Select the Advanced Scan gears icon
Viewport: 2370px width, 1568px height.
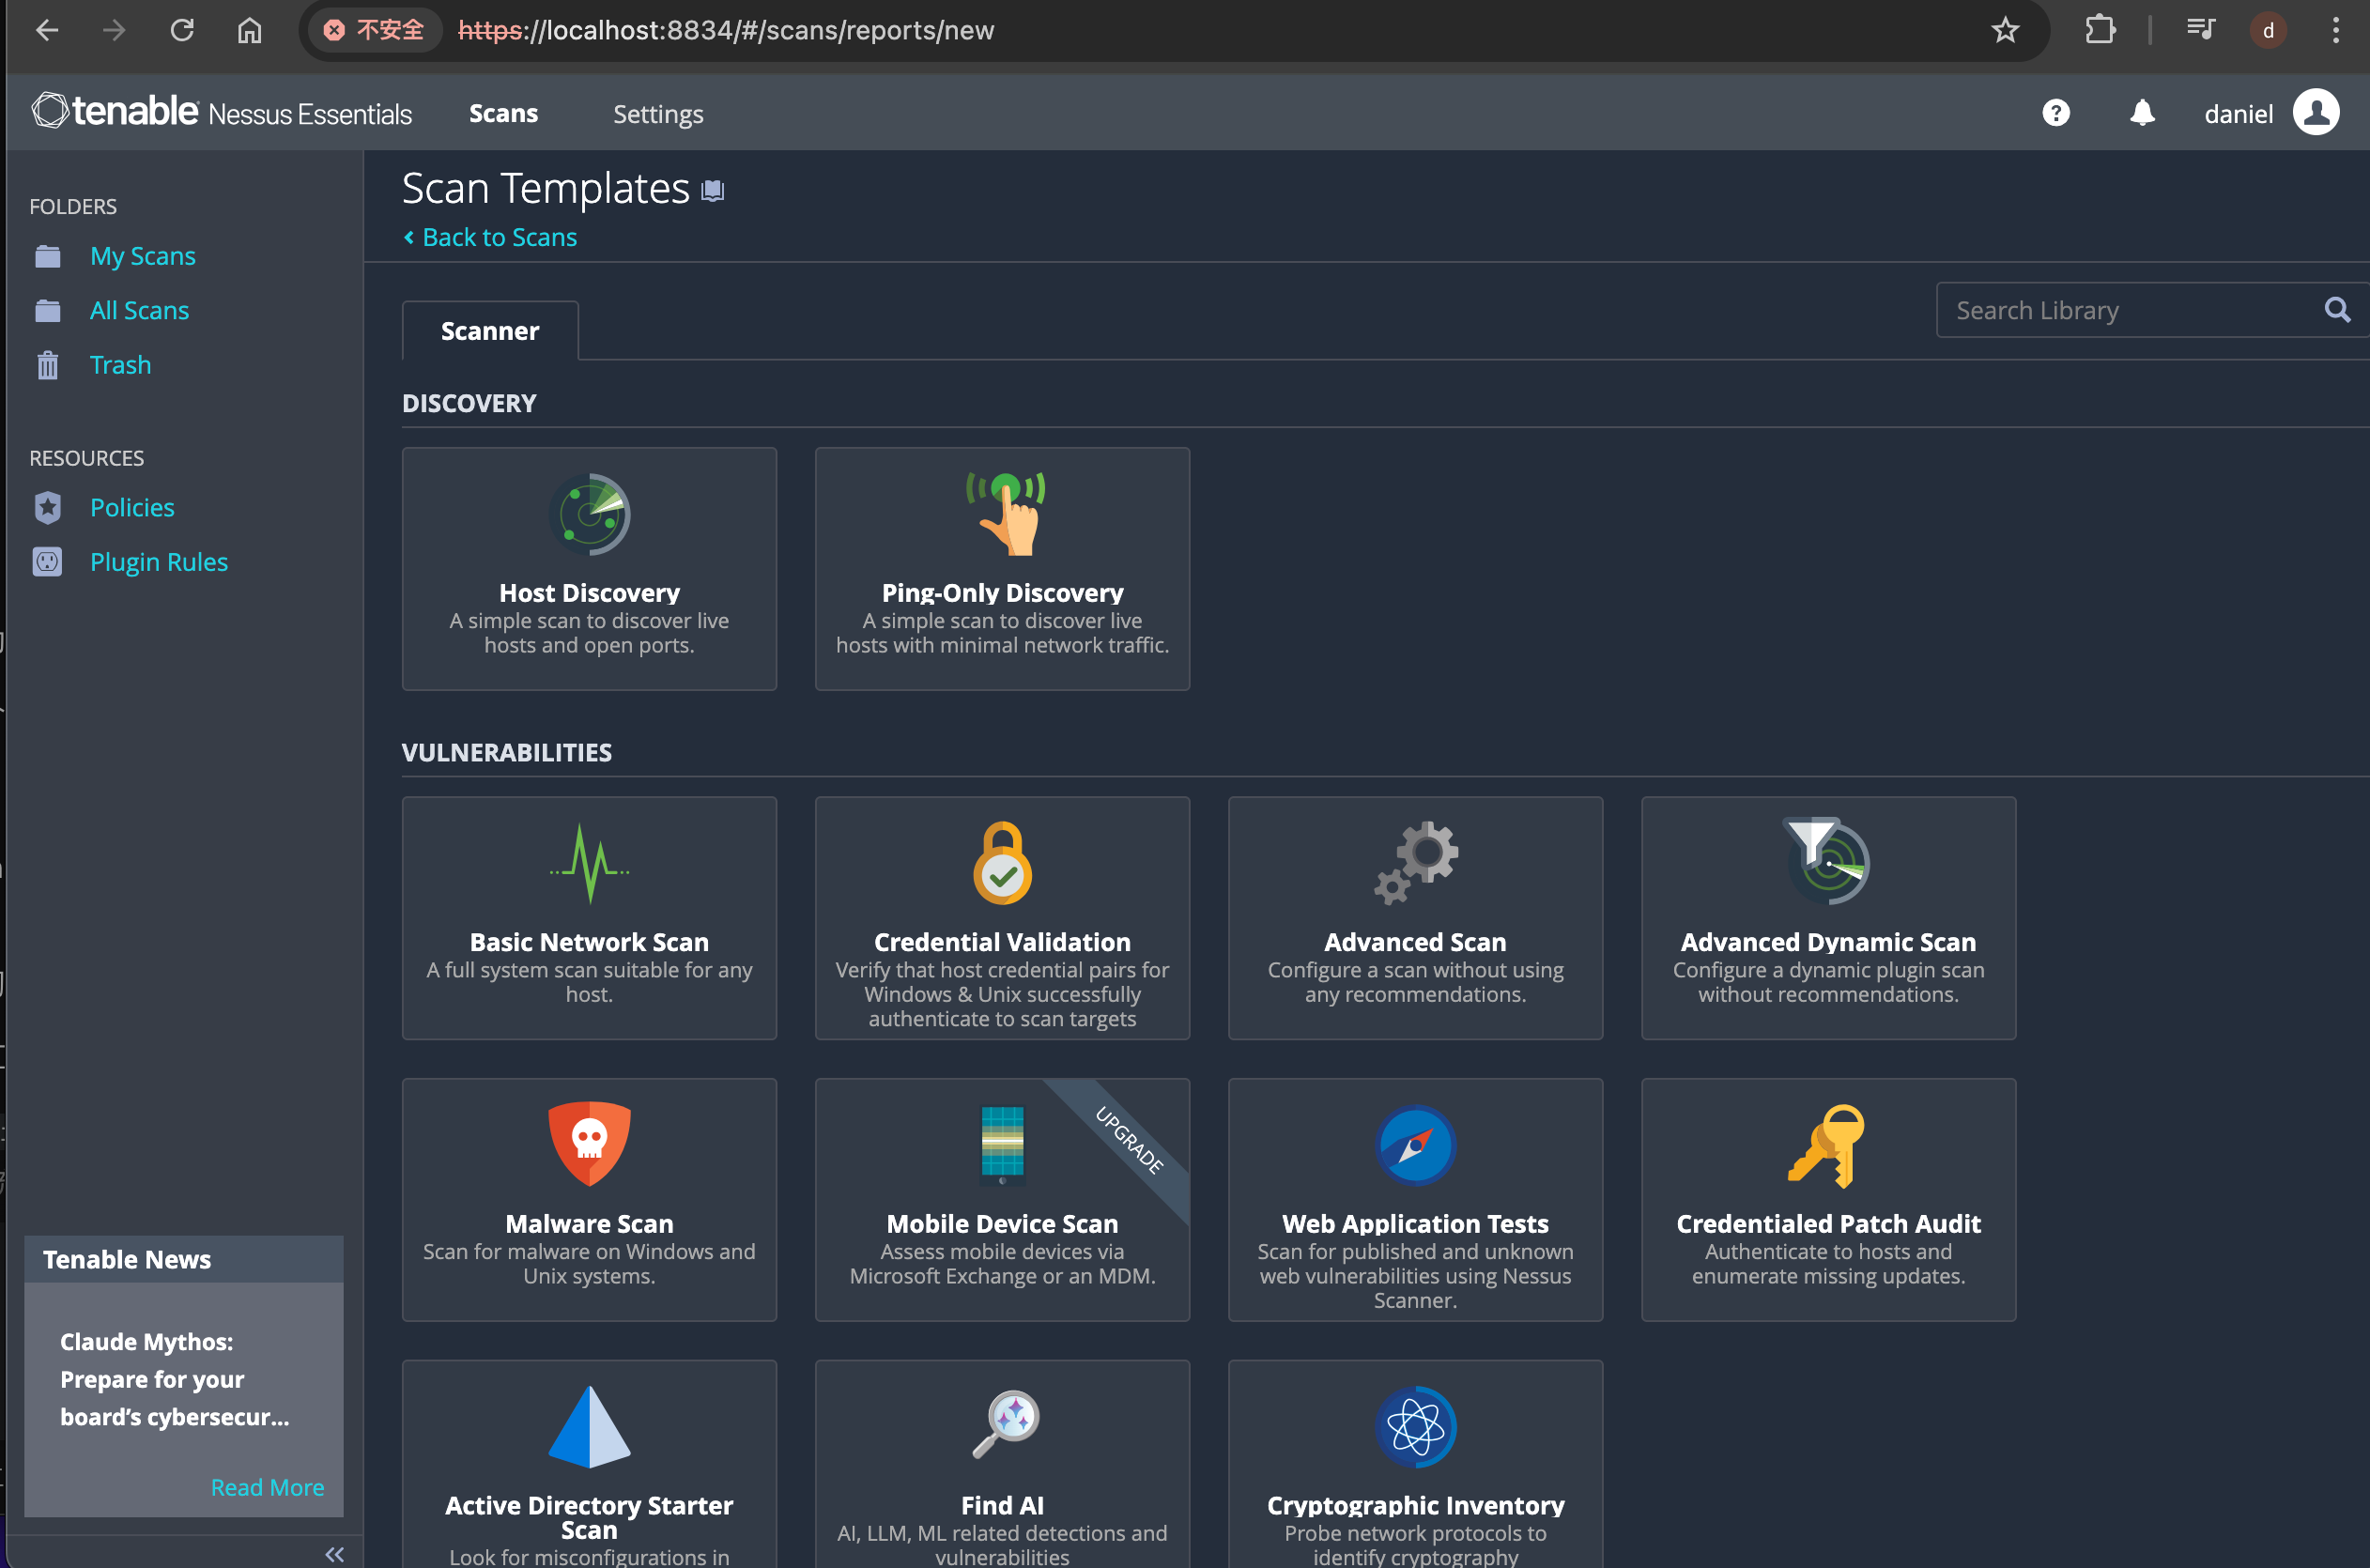click(1416, 863)
